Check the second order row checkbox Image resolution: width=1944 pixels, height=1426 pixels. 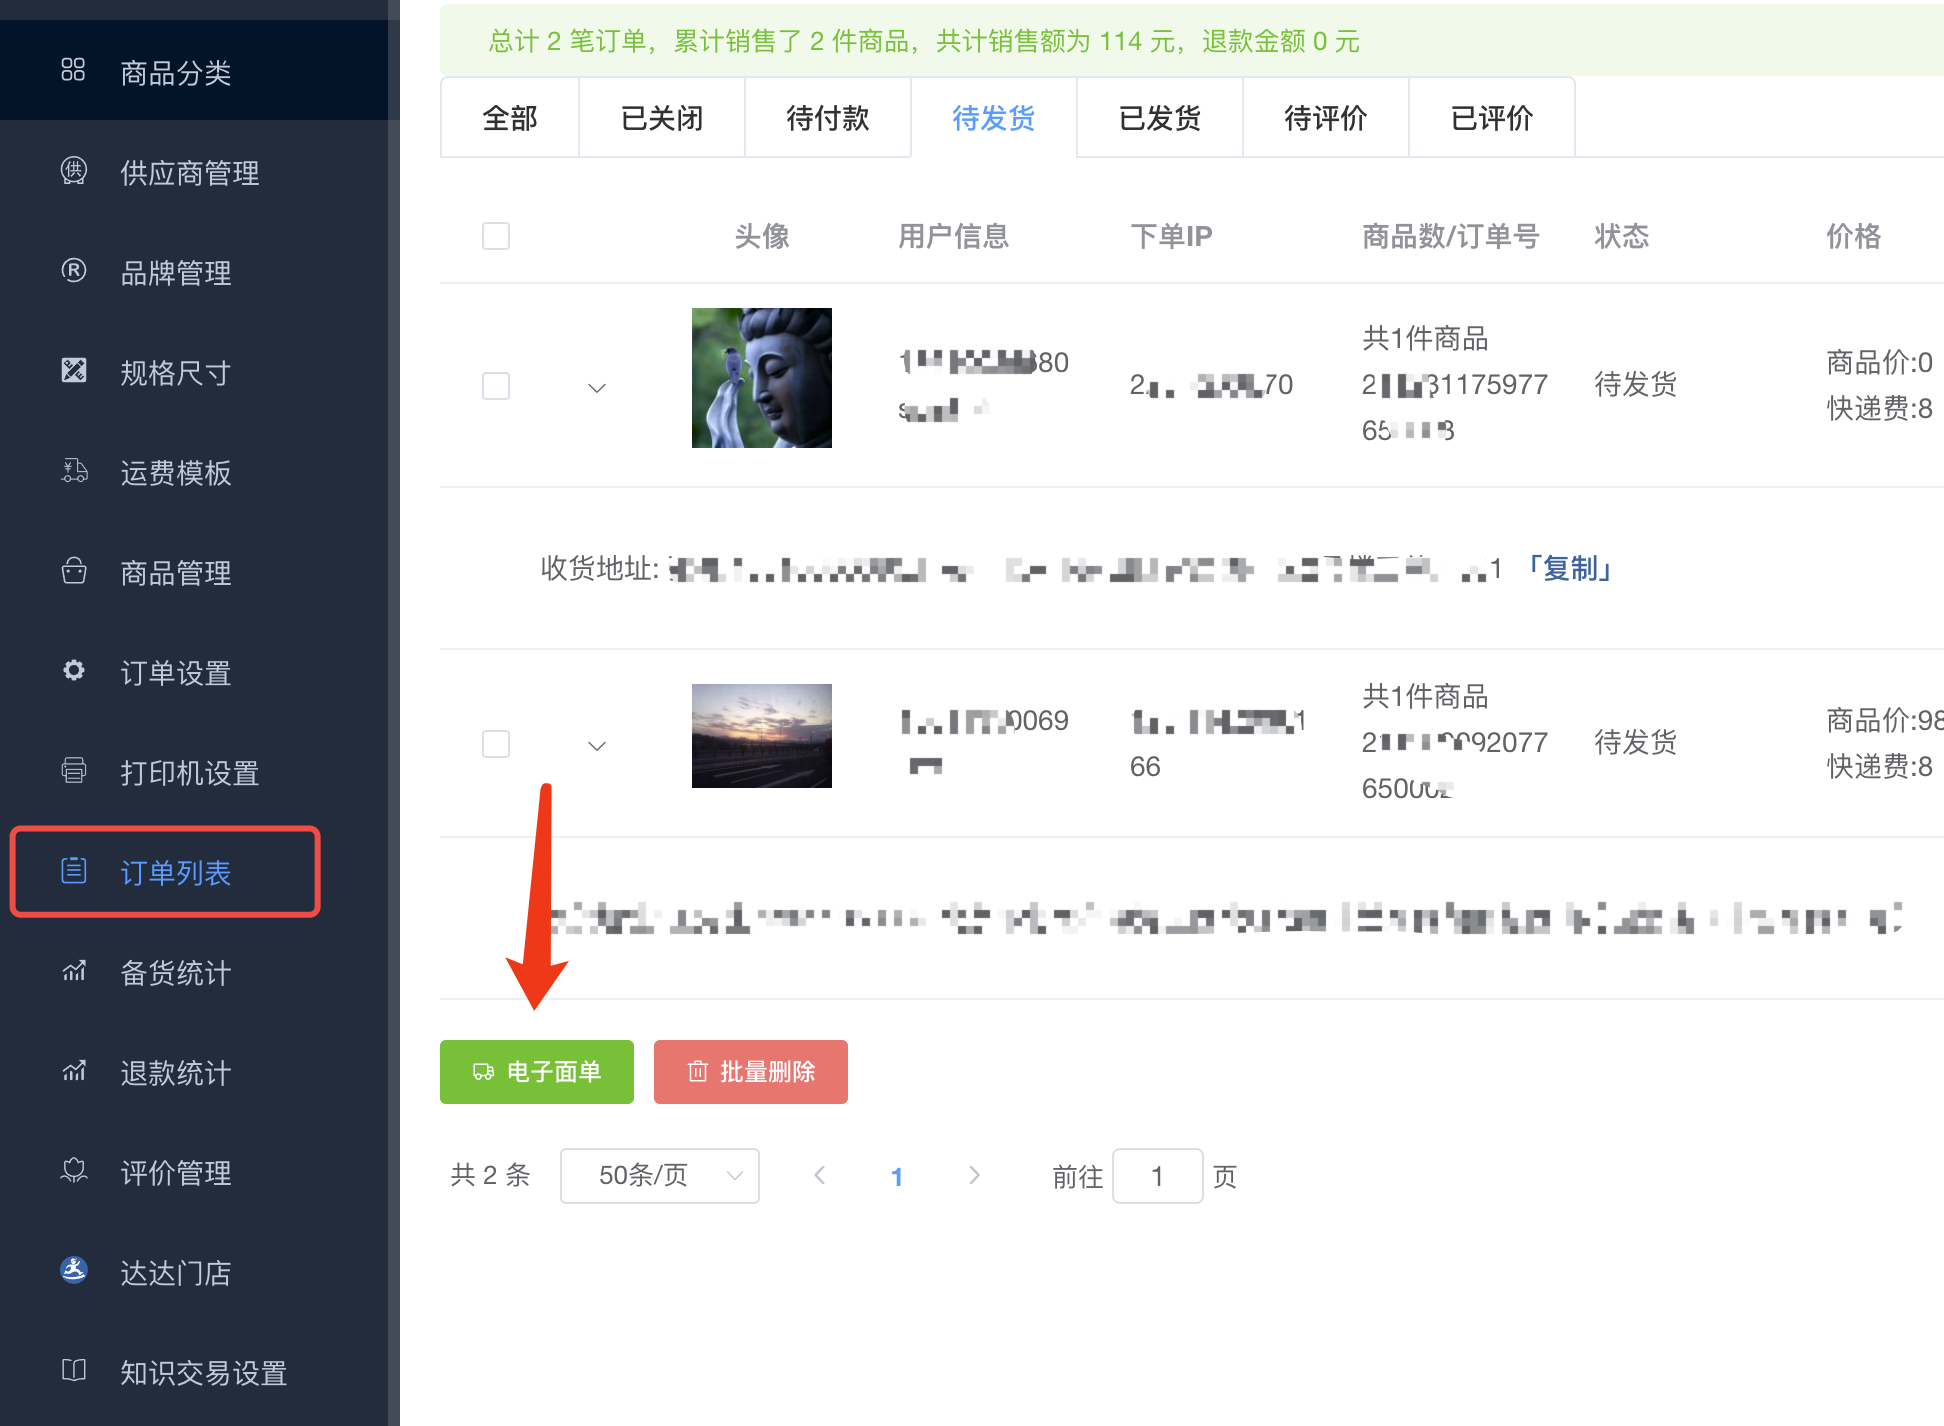pyautogui.click(x=496, y=744)
